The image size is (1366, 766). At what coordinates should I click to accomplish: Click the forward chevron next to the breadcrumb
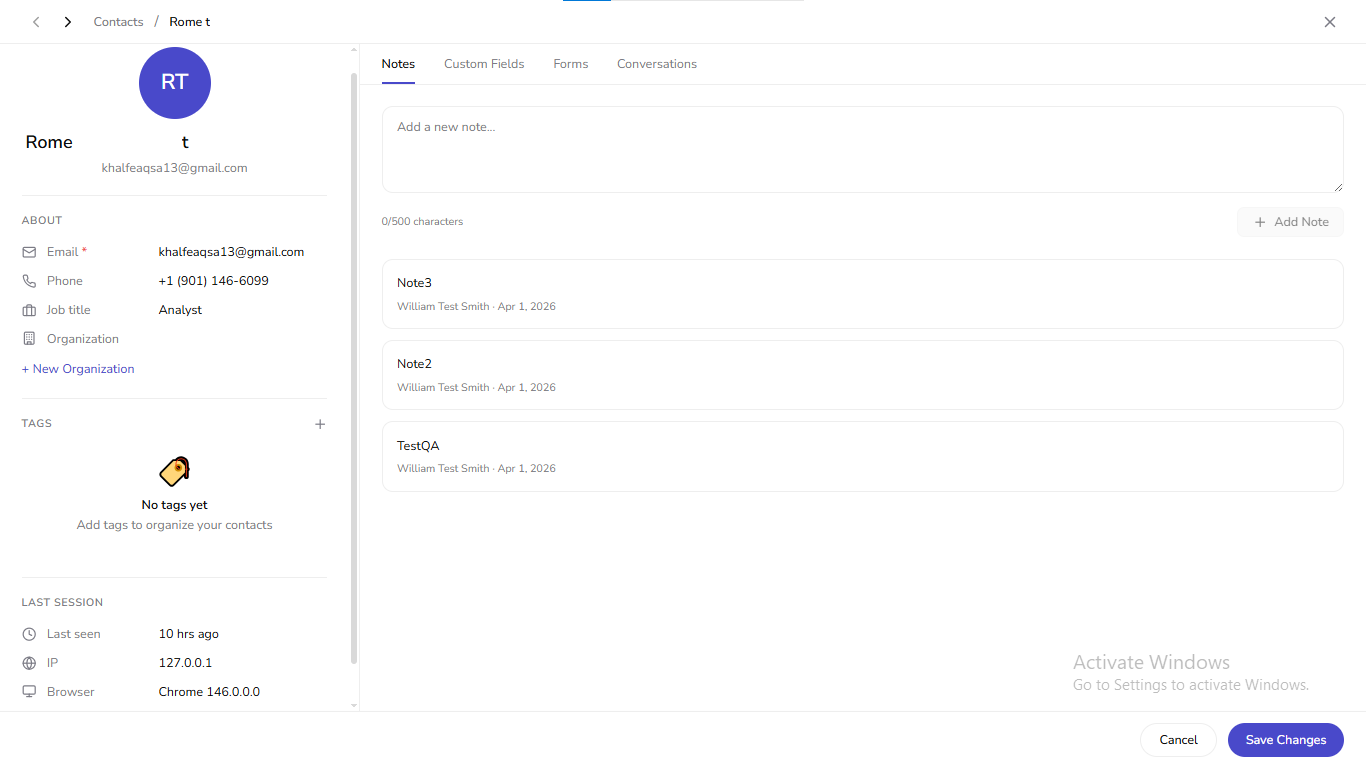pos(67,21)
